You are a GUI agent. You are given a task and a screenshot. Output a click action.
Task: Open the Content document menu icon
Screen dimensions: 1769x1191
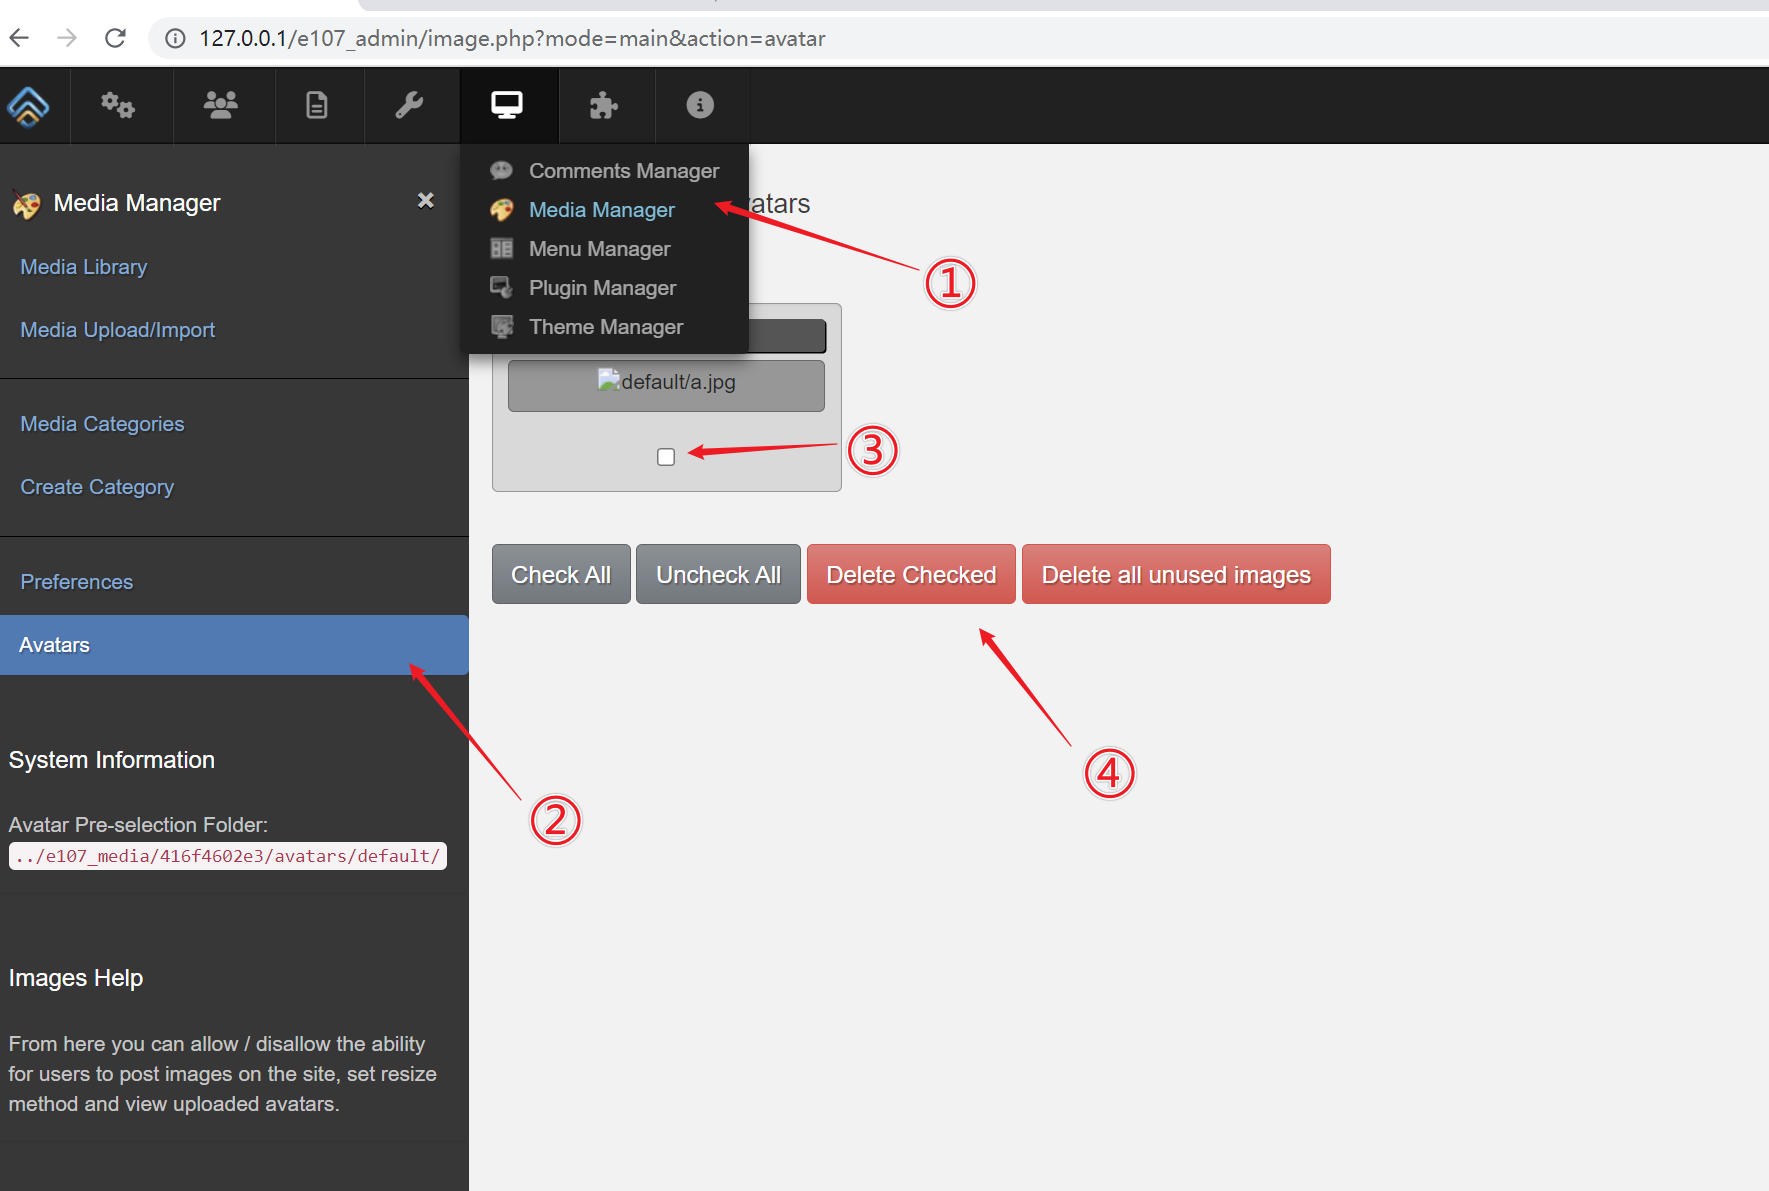[316, 105]
